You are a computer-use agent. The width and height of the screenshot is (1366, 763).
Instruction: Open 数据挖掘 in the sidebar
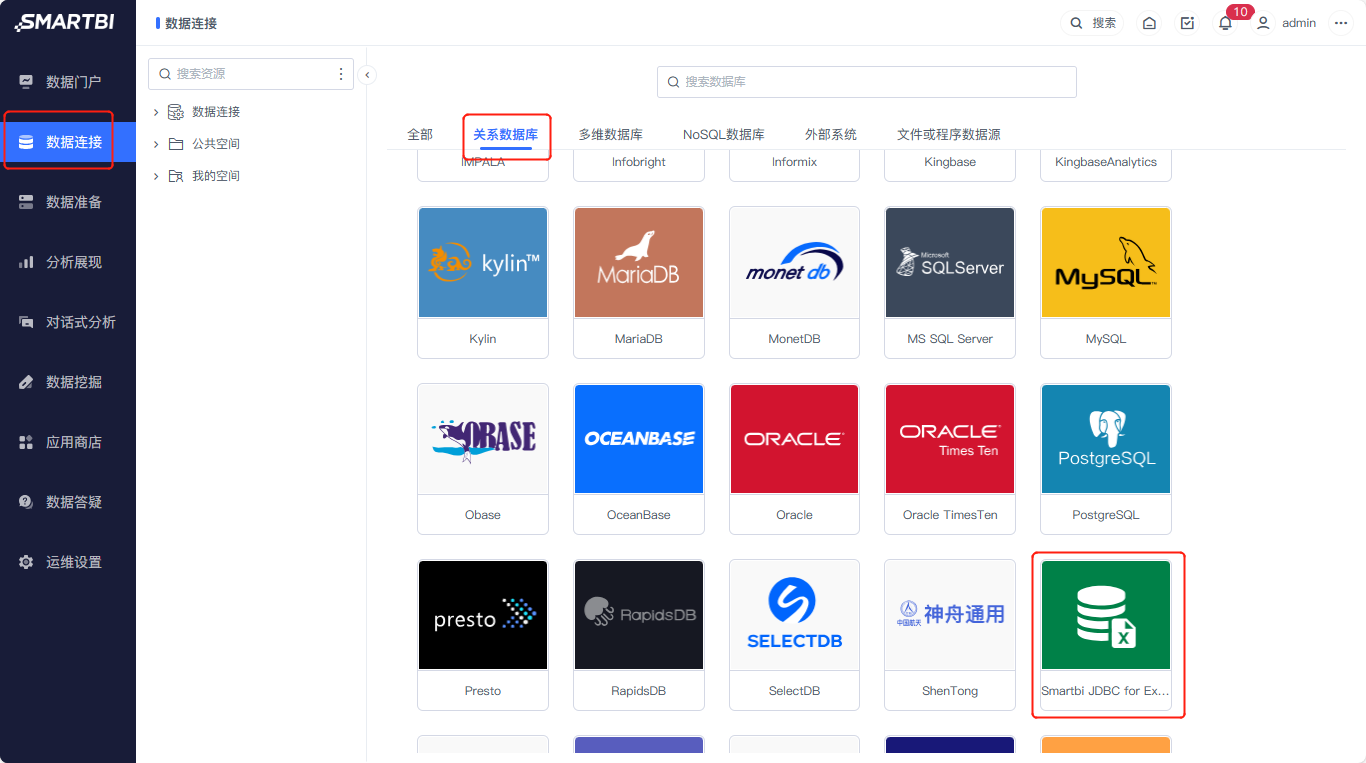(68, 382)
